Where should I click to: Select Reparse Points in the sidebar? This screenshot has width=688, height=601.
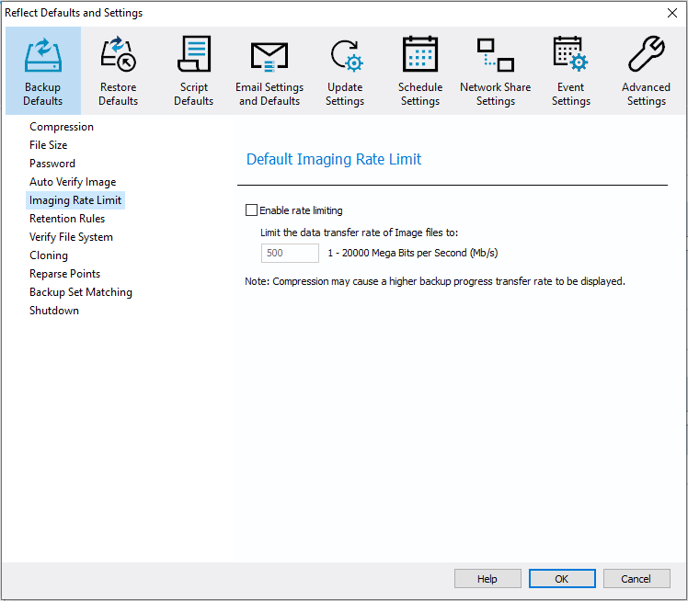pyautogui.click(x=65, y=274)
